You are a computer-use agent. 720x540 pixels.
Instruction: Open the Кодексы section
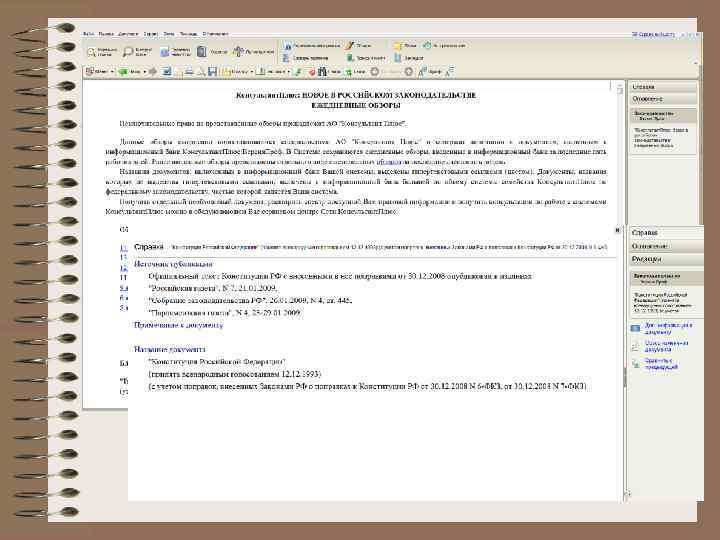[212, 52]
